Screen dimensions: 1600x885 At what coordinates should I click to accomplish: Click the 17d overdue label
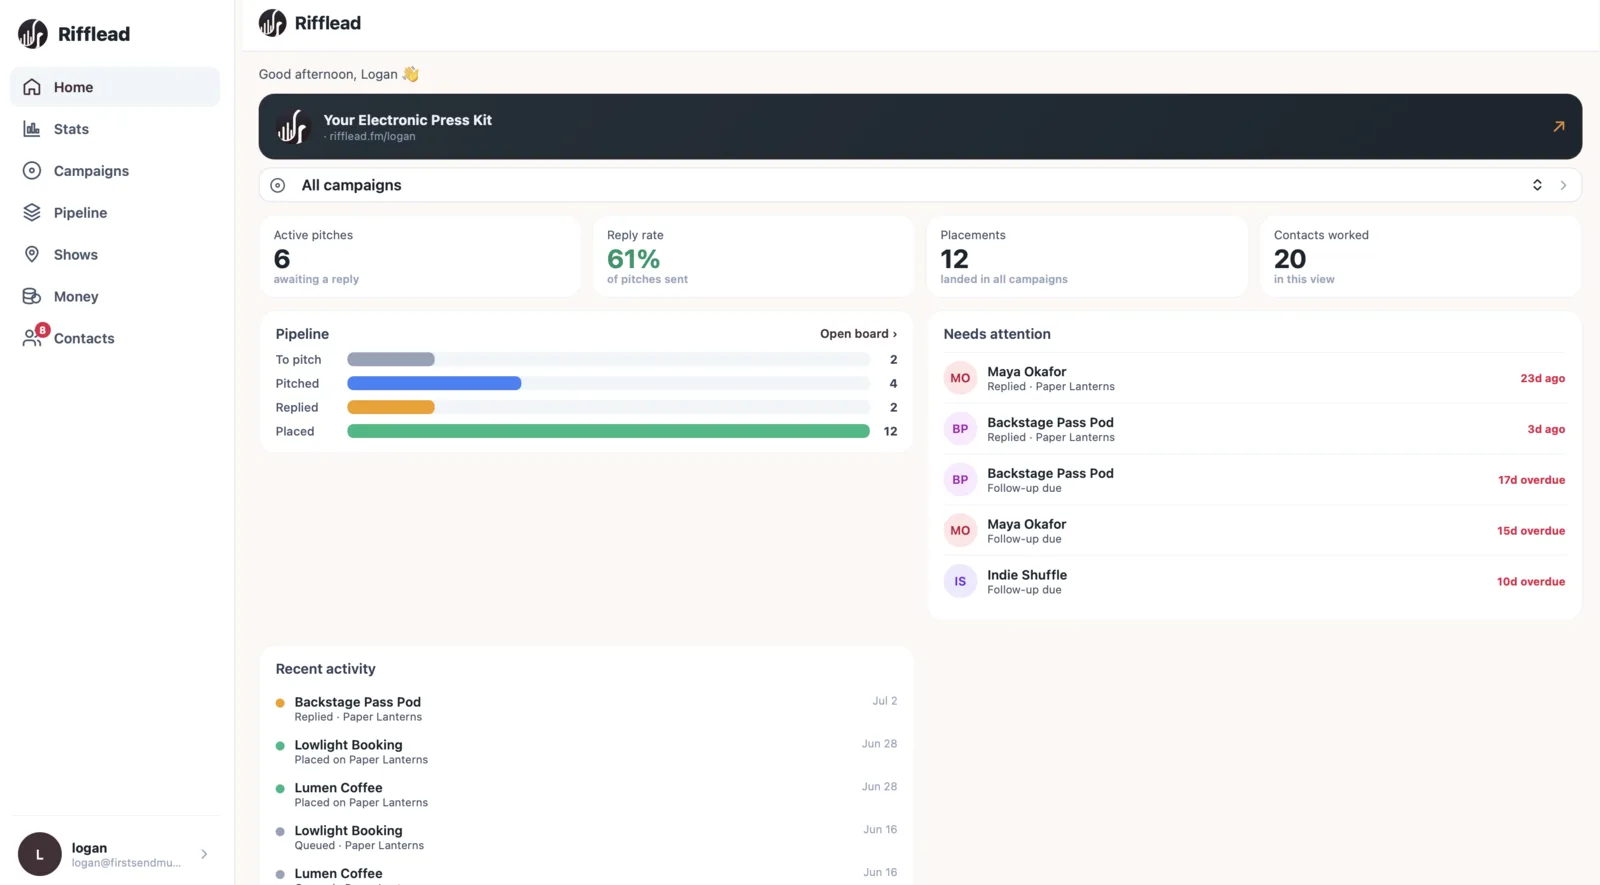(x=1531, y=480)
